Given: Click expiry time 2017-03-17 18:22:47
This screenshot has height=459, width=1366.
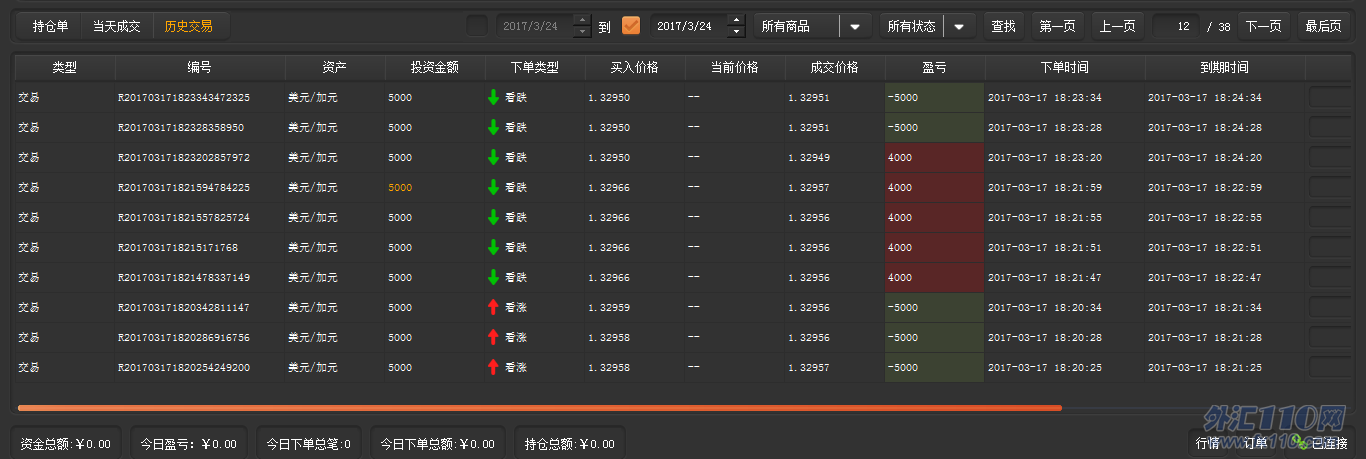Looking at the screenshot, I should coord(1205,278).
